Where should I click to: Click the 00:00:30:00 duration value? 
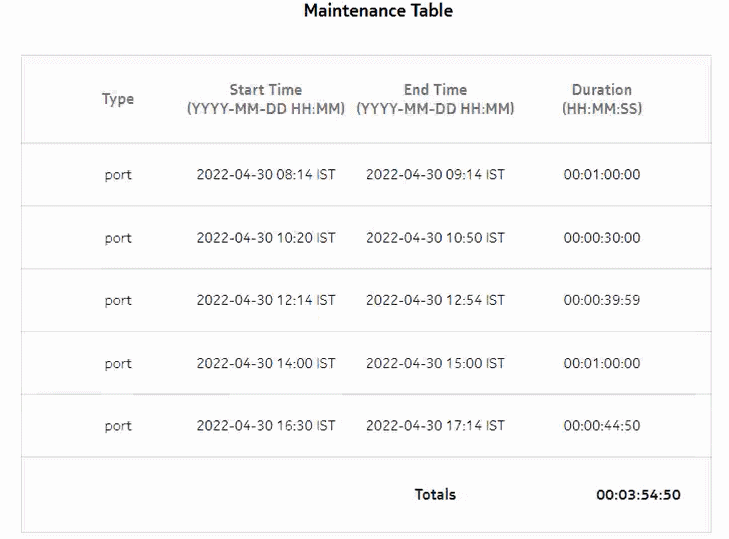tap(602, 238)
